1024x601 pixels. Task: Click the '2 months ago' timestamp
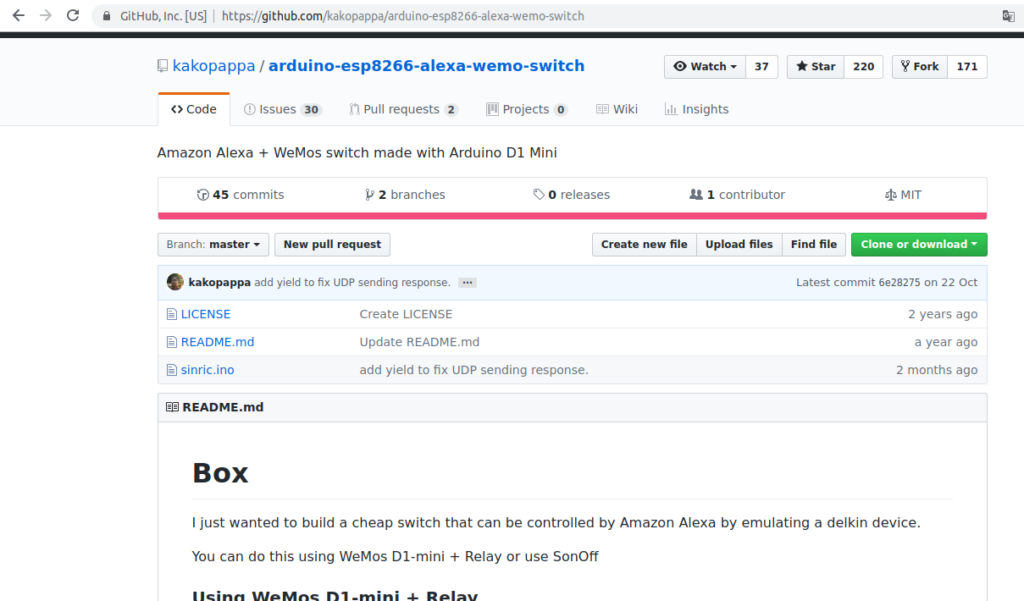pyautogui.click(x=936, y=370)
